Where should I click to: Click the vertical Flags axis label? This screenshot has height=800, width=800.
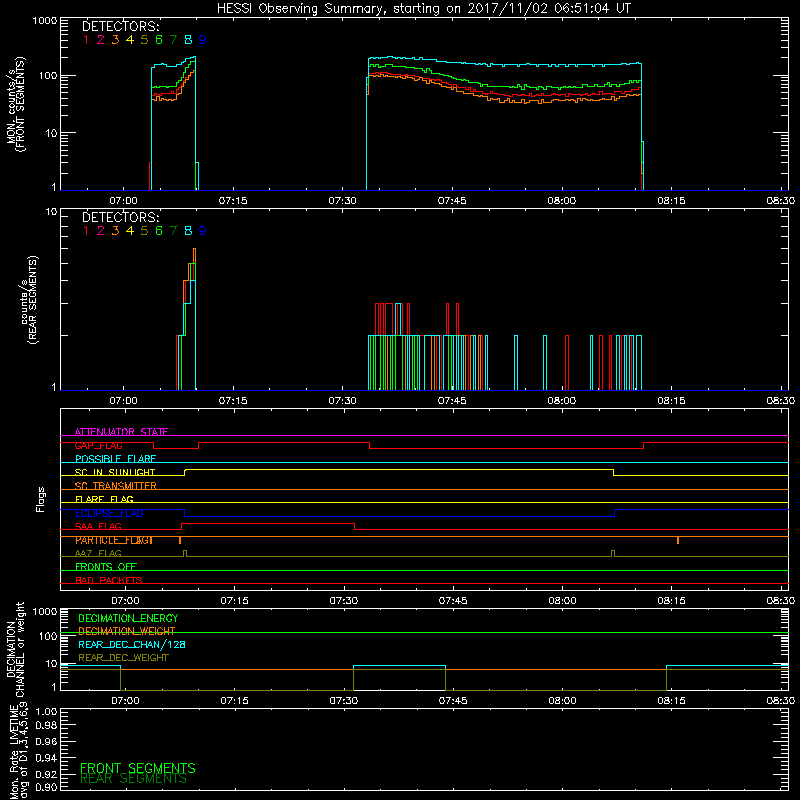[x=41, y=499]
